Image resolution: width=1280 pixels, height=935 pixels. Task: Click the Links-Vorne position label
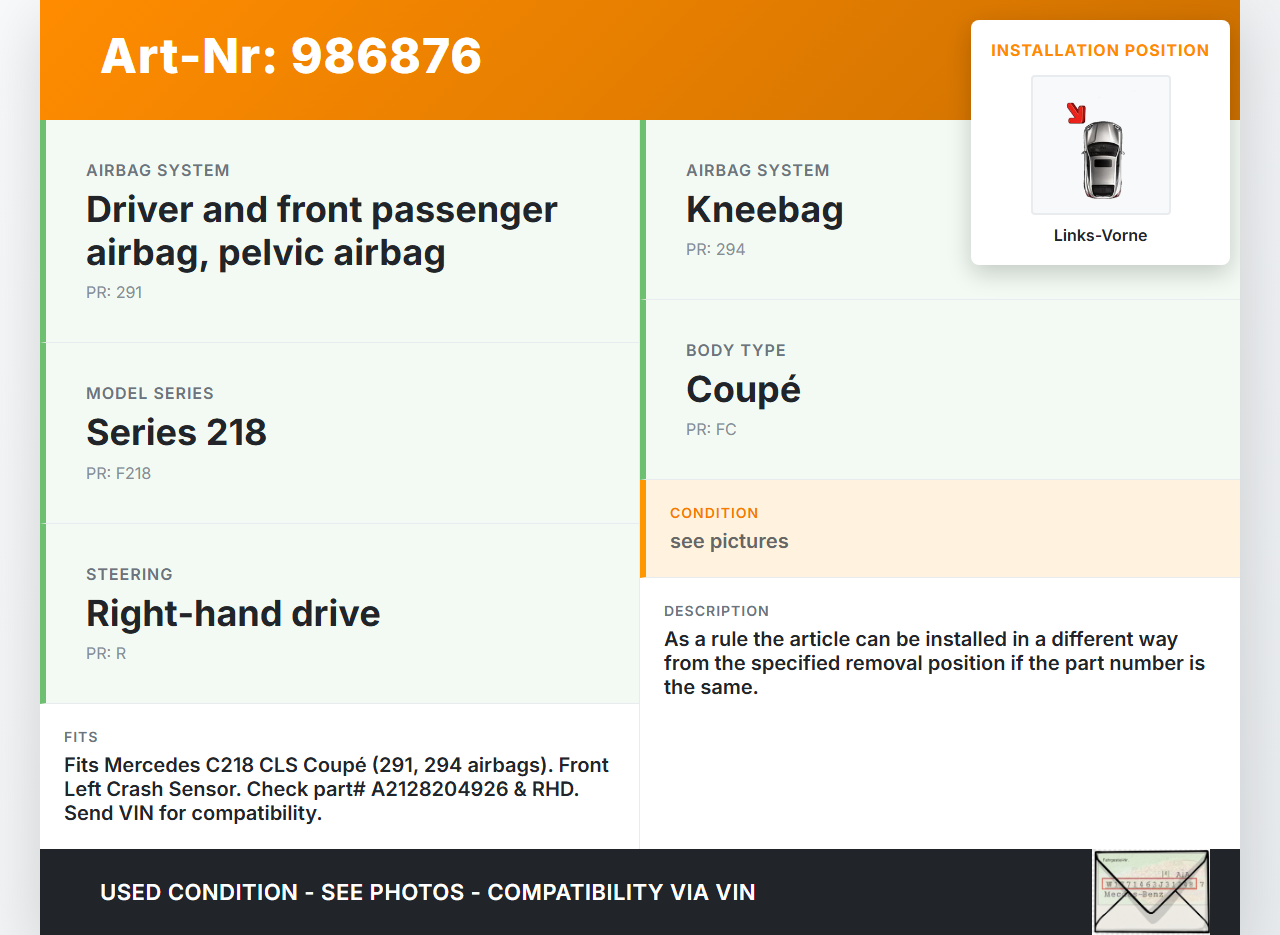point(1100,236)
